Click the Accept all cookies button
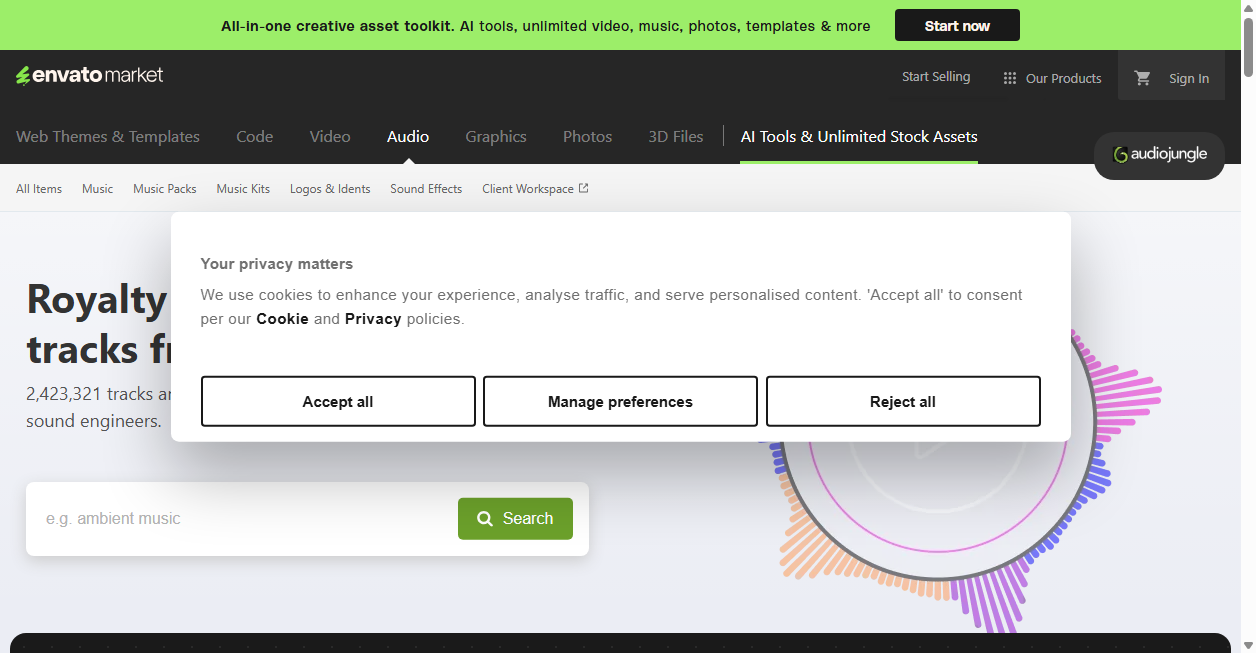This screenshot has width=1256, height=653. (338, 401)
